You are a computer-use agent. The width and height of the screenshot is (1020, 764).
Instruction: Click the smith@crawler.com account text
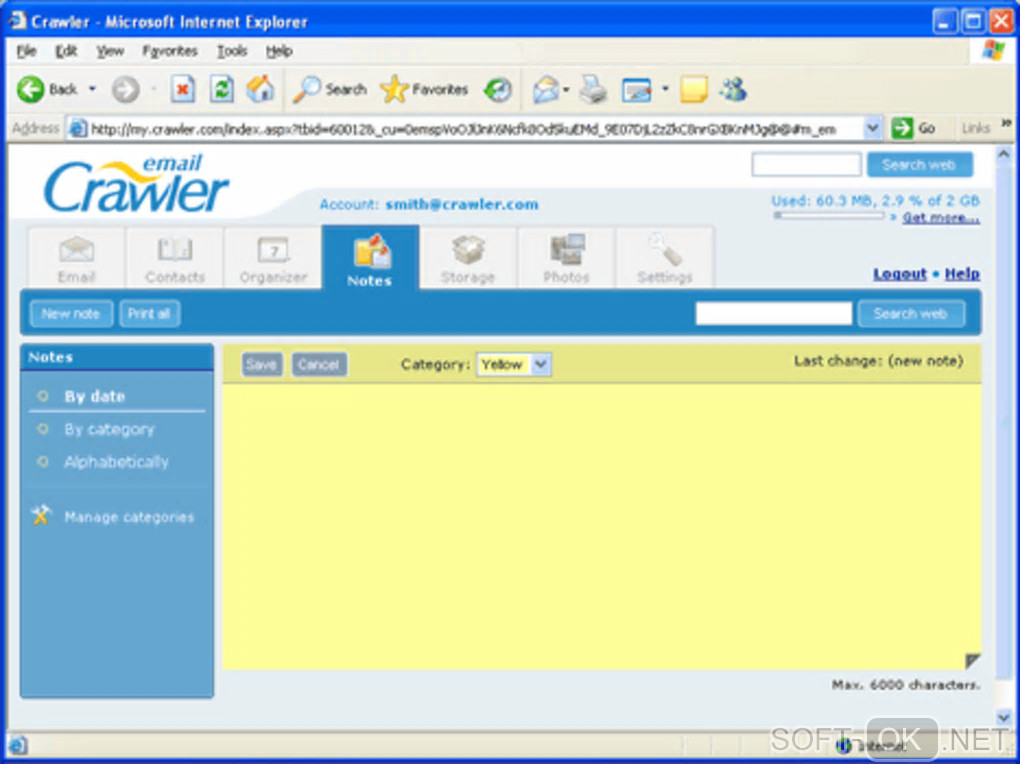point(462,204)
